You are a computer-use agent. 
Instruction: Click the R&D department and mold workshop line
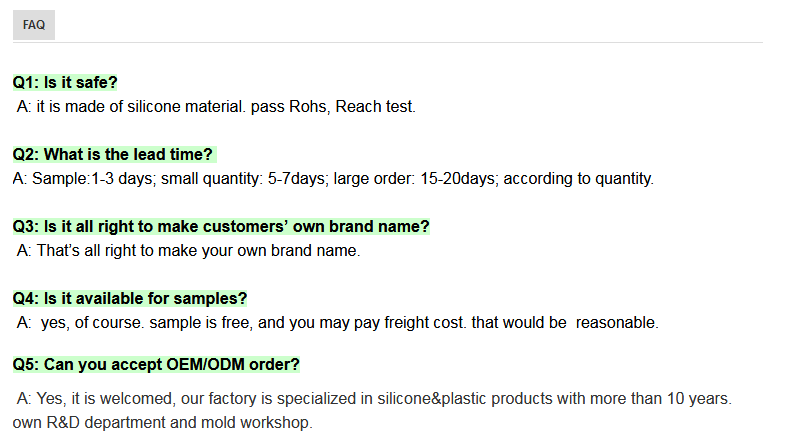click(163, 422)
